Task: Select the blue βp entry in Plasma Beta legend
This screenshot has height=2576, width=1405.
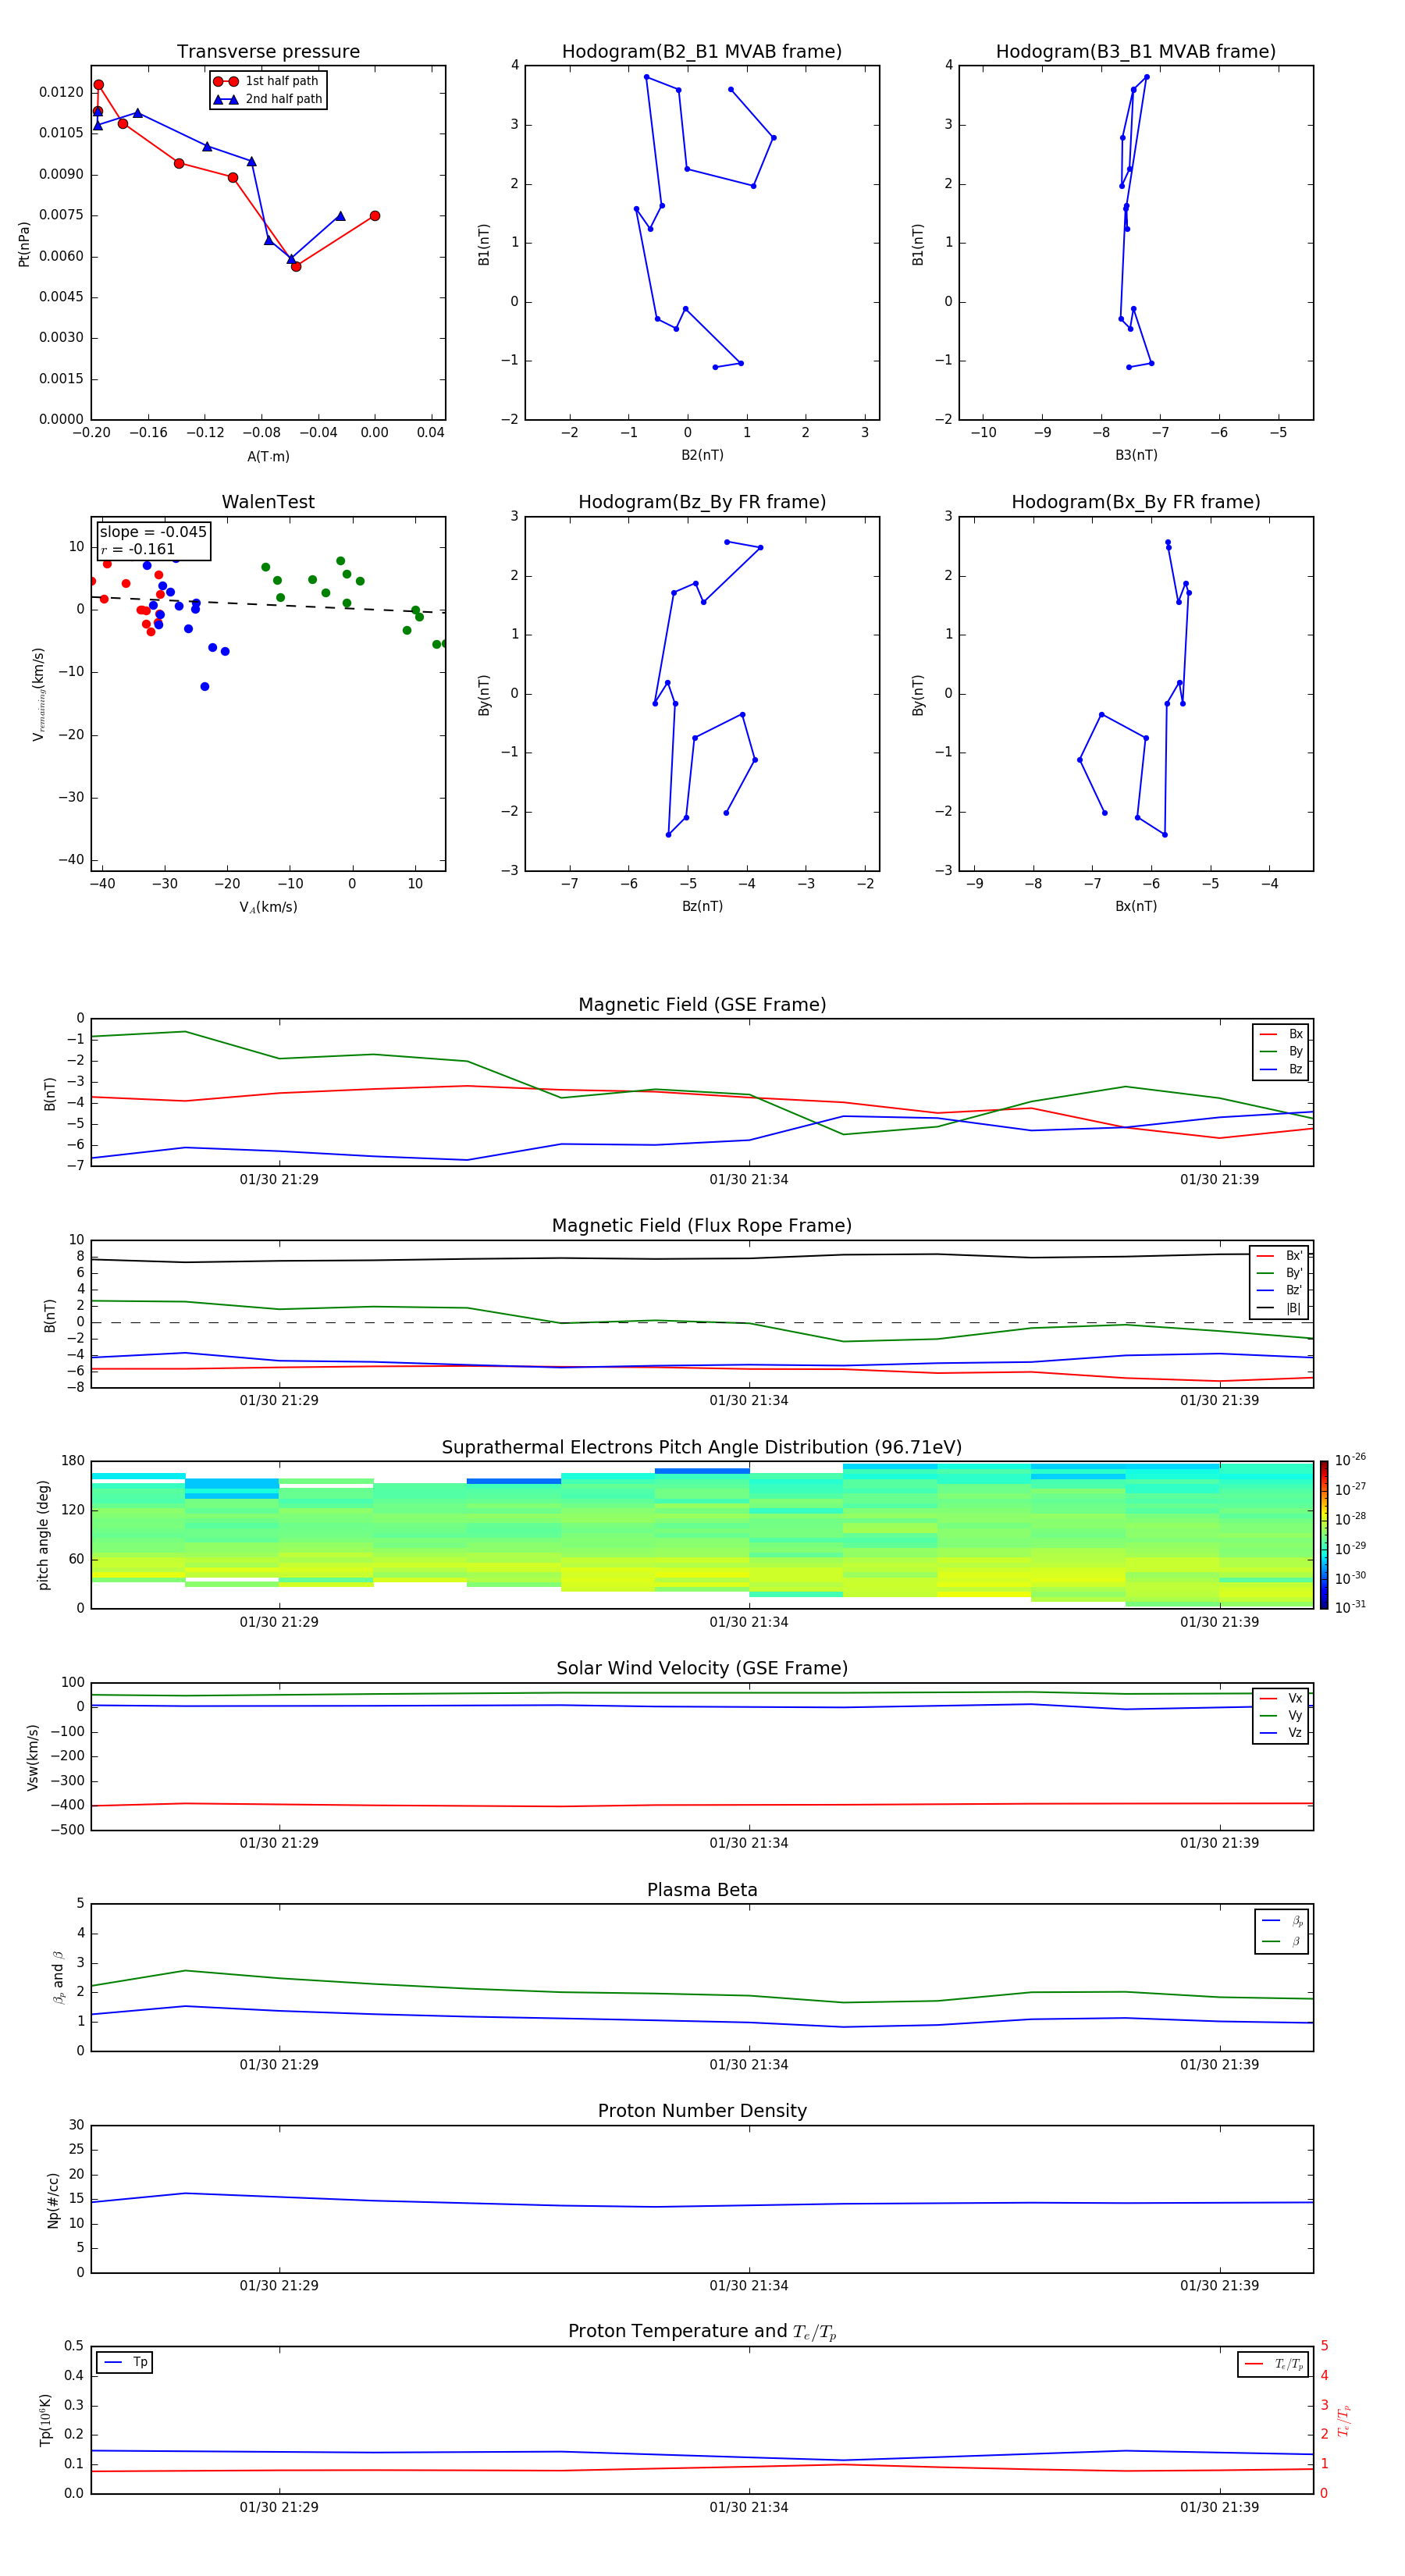Action: (1282, 1921)
